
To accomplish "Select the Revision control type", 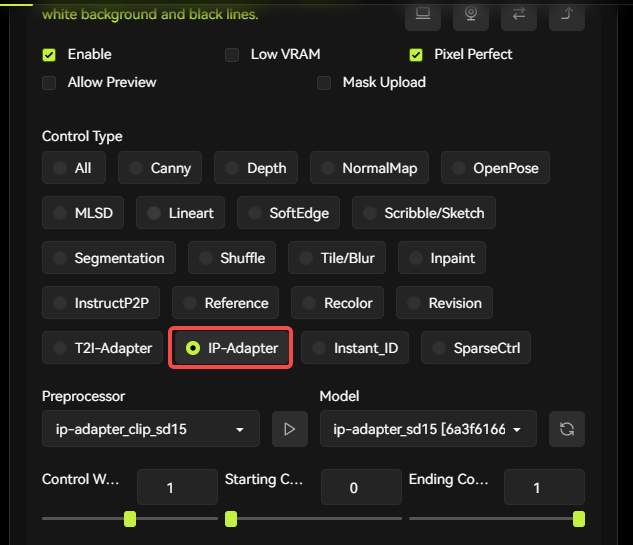I will coord(444,303).
